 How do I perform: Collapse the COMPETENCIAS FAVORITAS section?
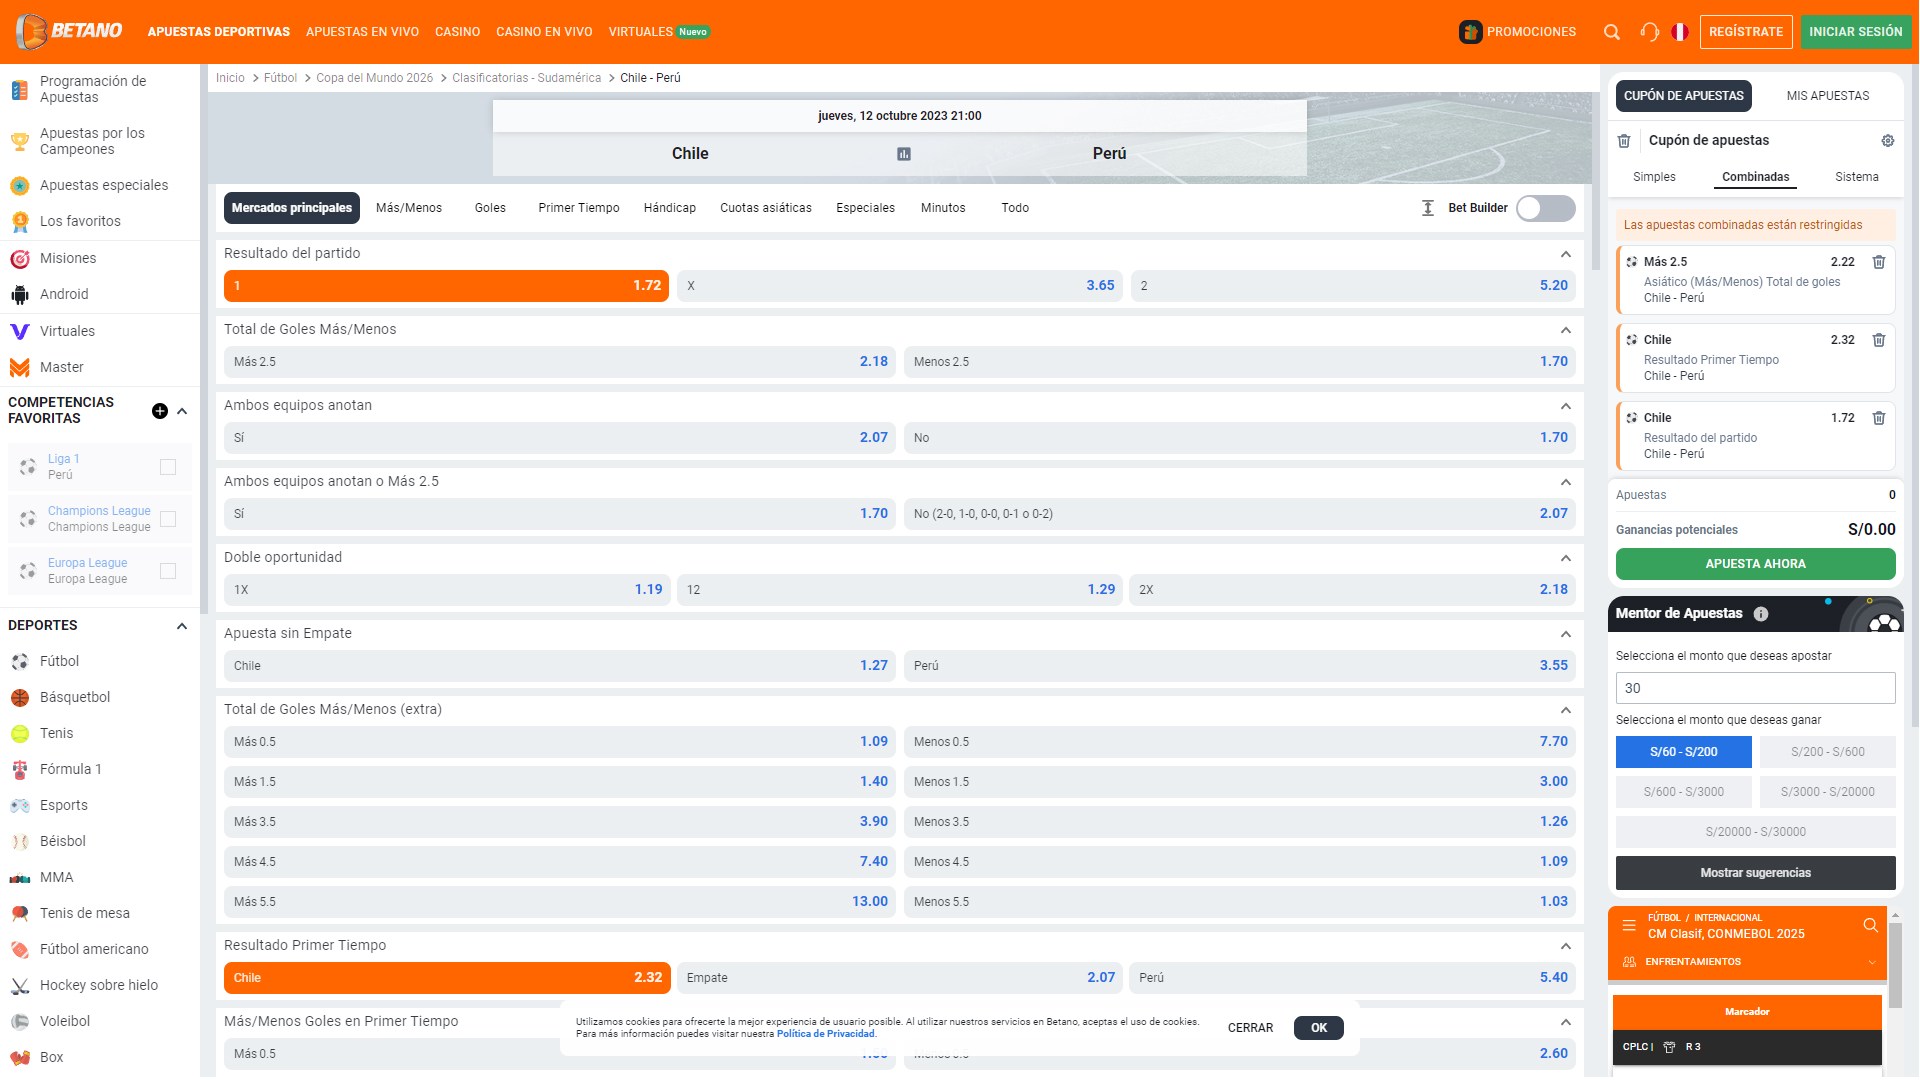point(182,411)
